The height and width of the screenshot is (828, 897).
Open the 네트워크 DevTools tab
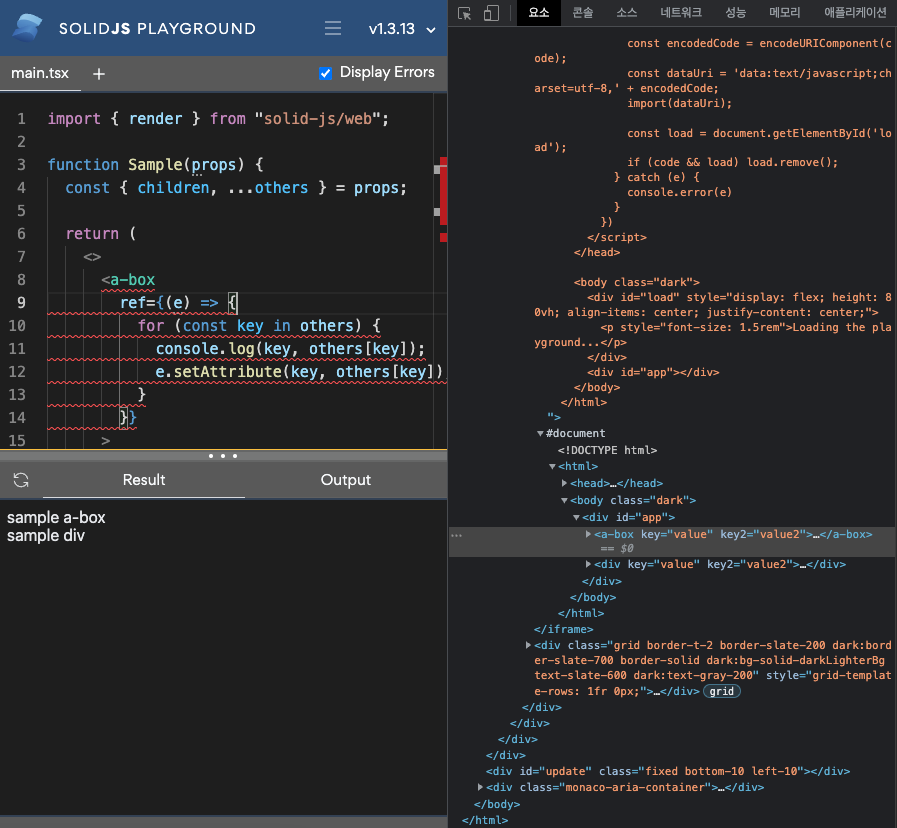tap(681, 13)
